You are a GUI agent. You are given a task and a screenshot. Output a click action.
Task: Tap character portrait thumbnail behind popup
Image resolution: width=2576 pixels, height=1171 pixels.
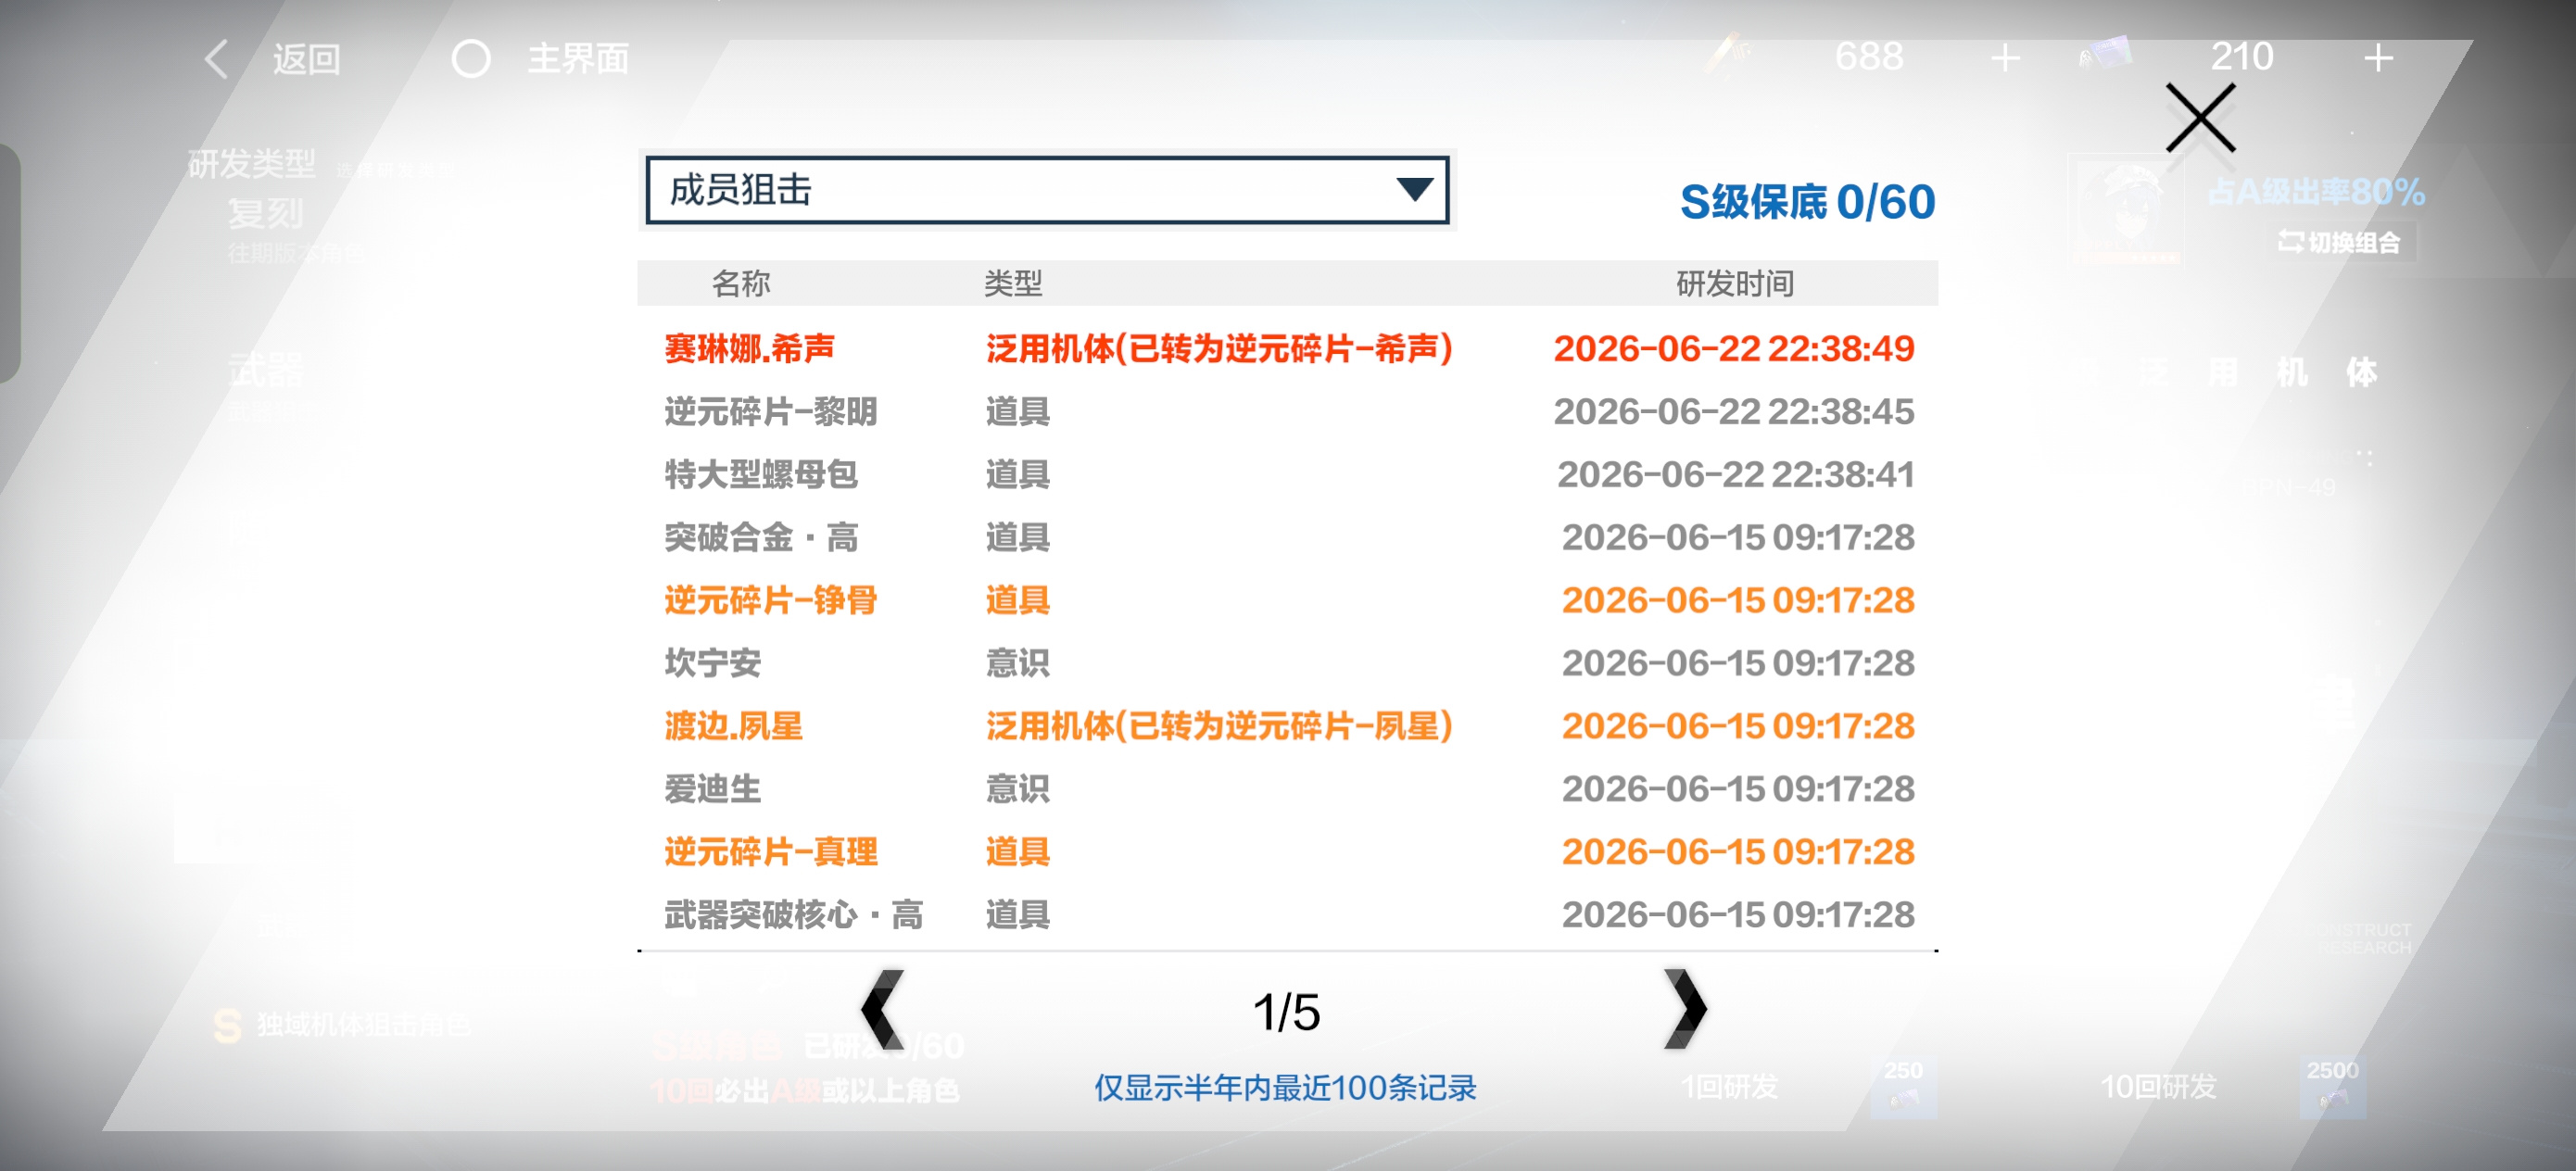pos(2128,209)
